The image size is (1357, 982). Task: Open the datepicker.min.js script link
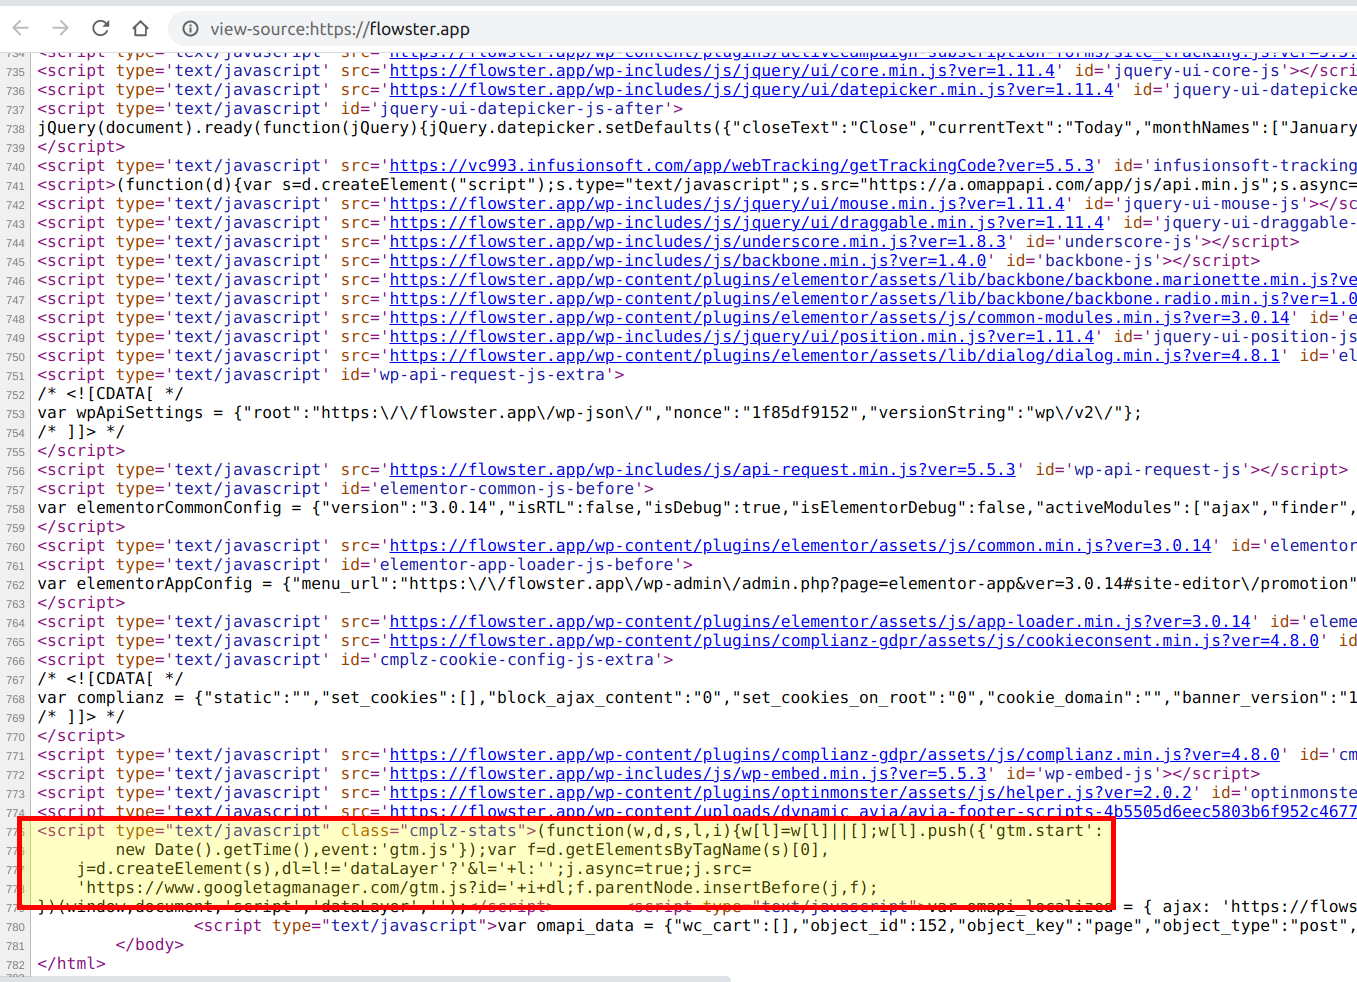click(751, 90)
